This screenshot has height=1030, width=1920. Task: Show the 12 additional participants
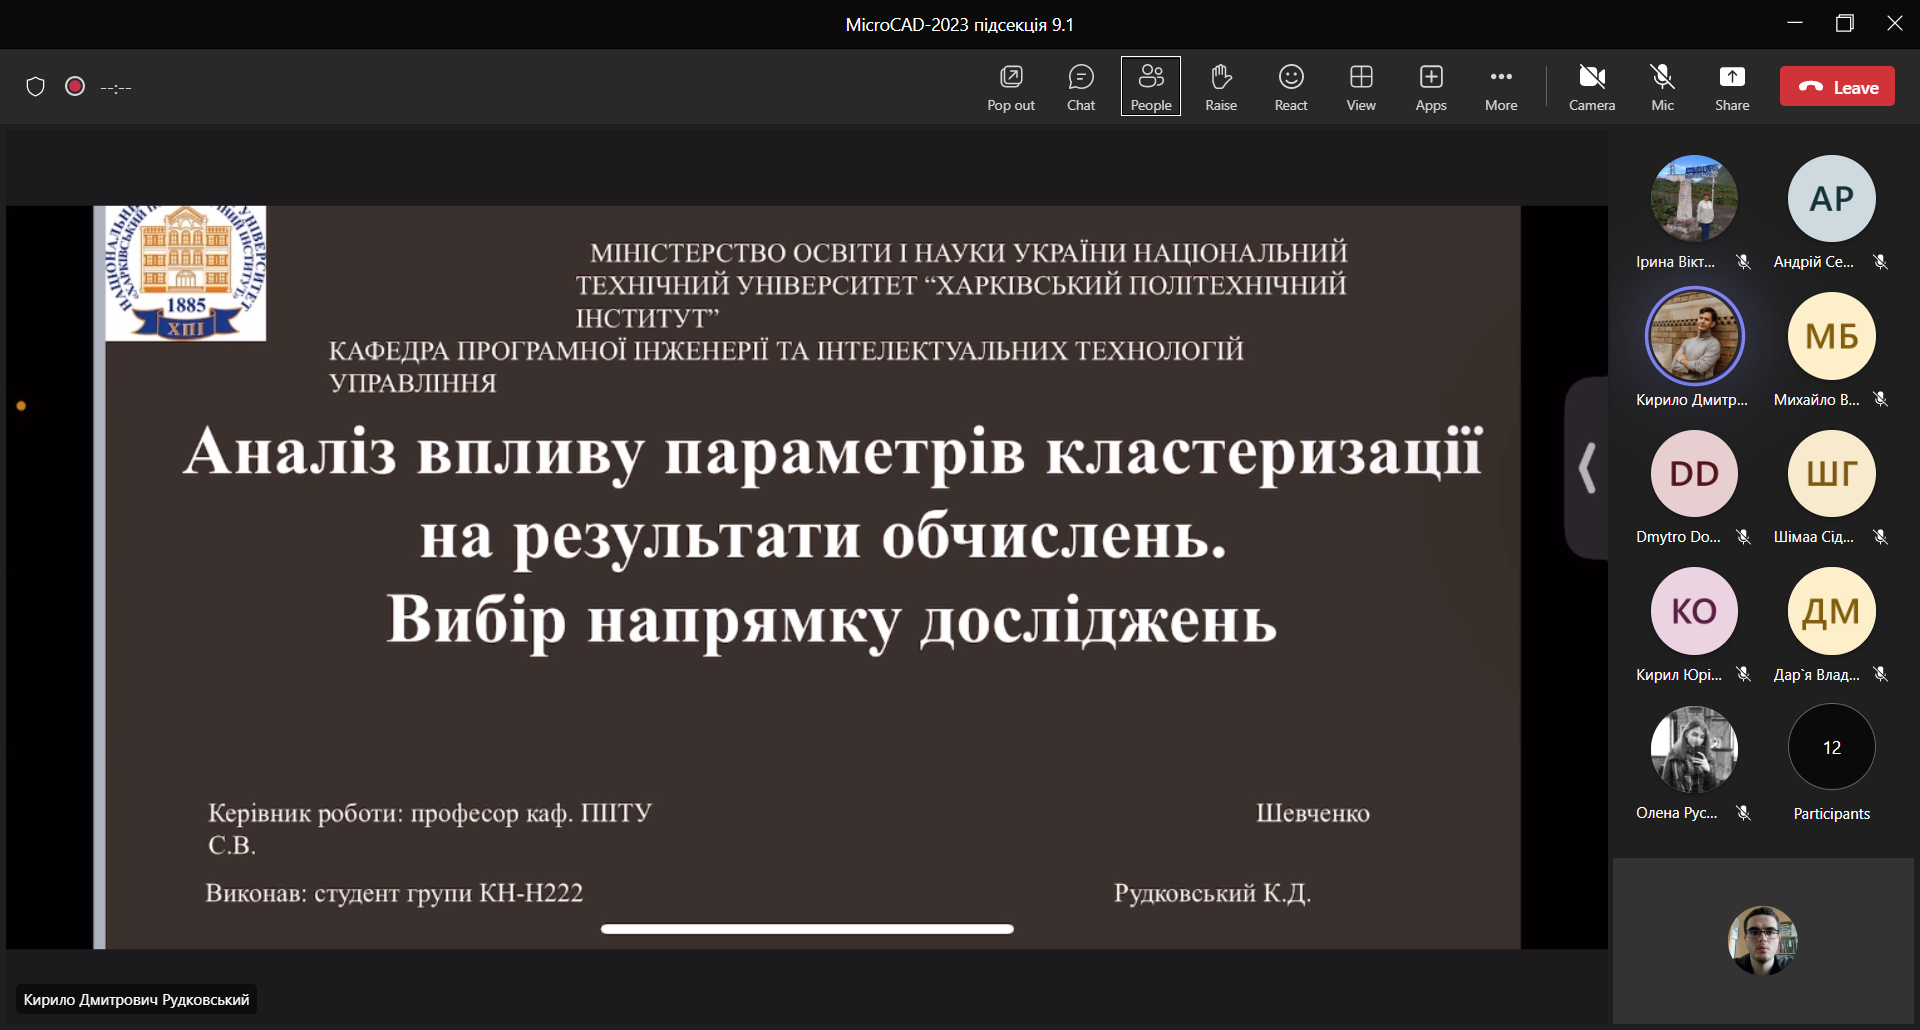[x=1830, y=748]
